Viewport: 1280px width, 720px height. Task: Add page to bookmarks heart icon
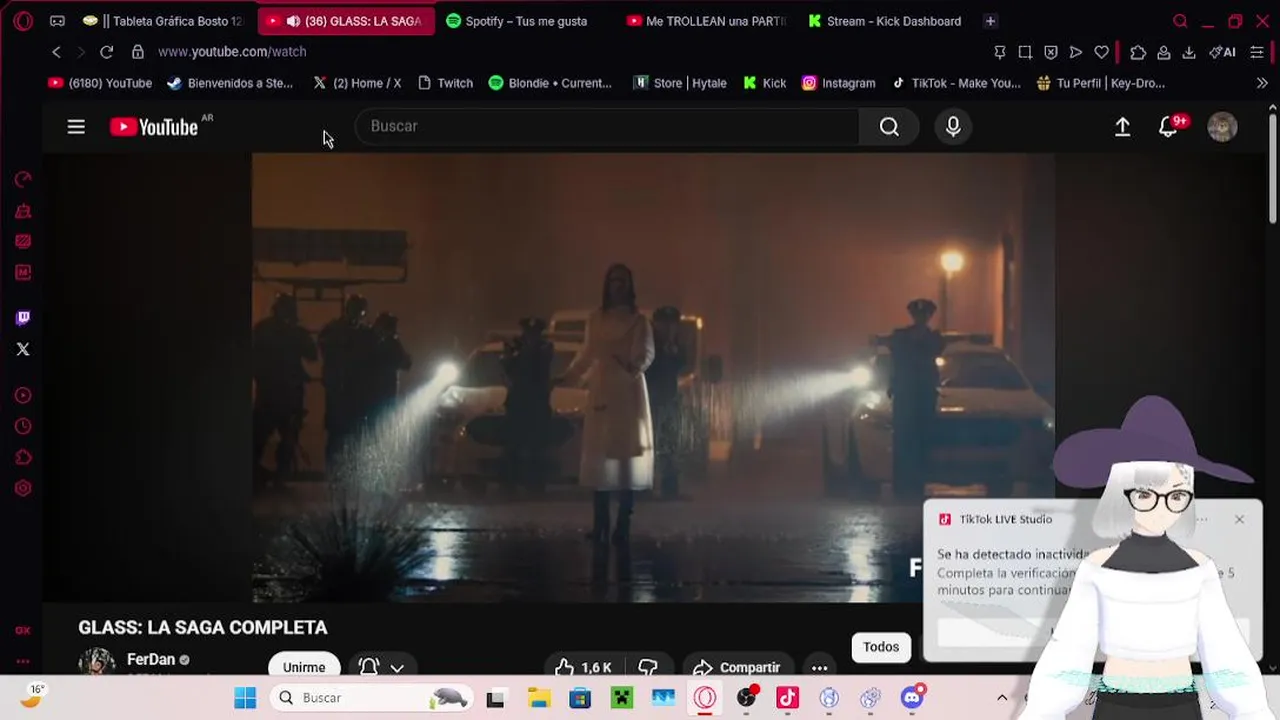pos(1101,52)
